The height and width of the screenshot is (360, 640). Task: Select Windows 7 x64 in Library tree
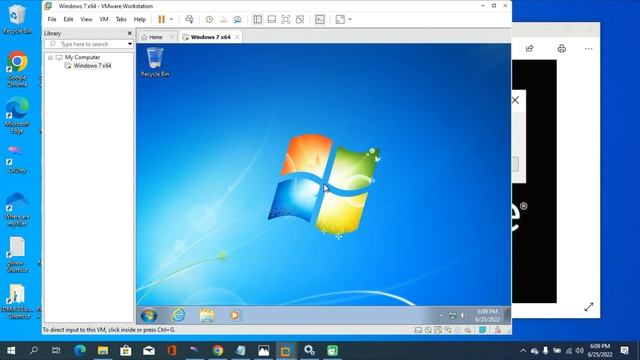[92, 65]
